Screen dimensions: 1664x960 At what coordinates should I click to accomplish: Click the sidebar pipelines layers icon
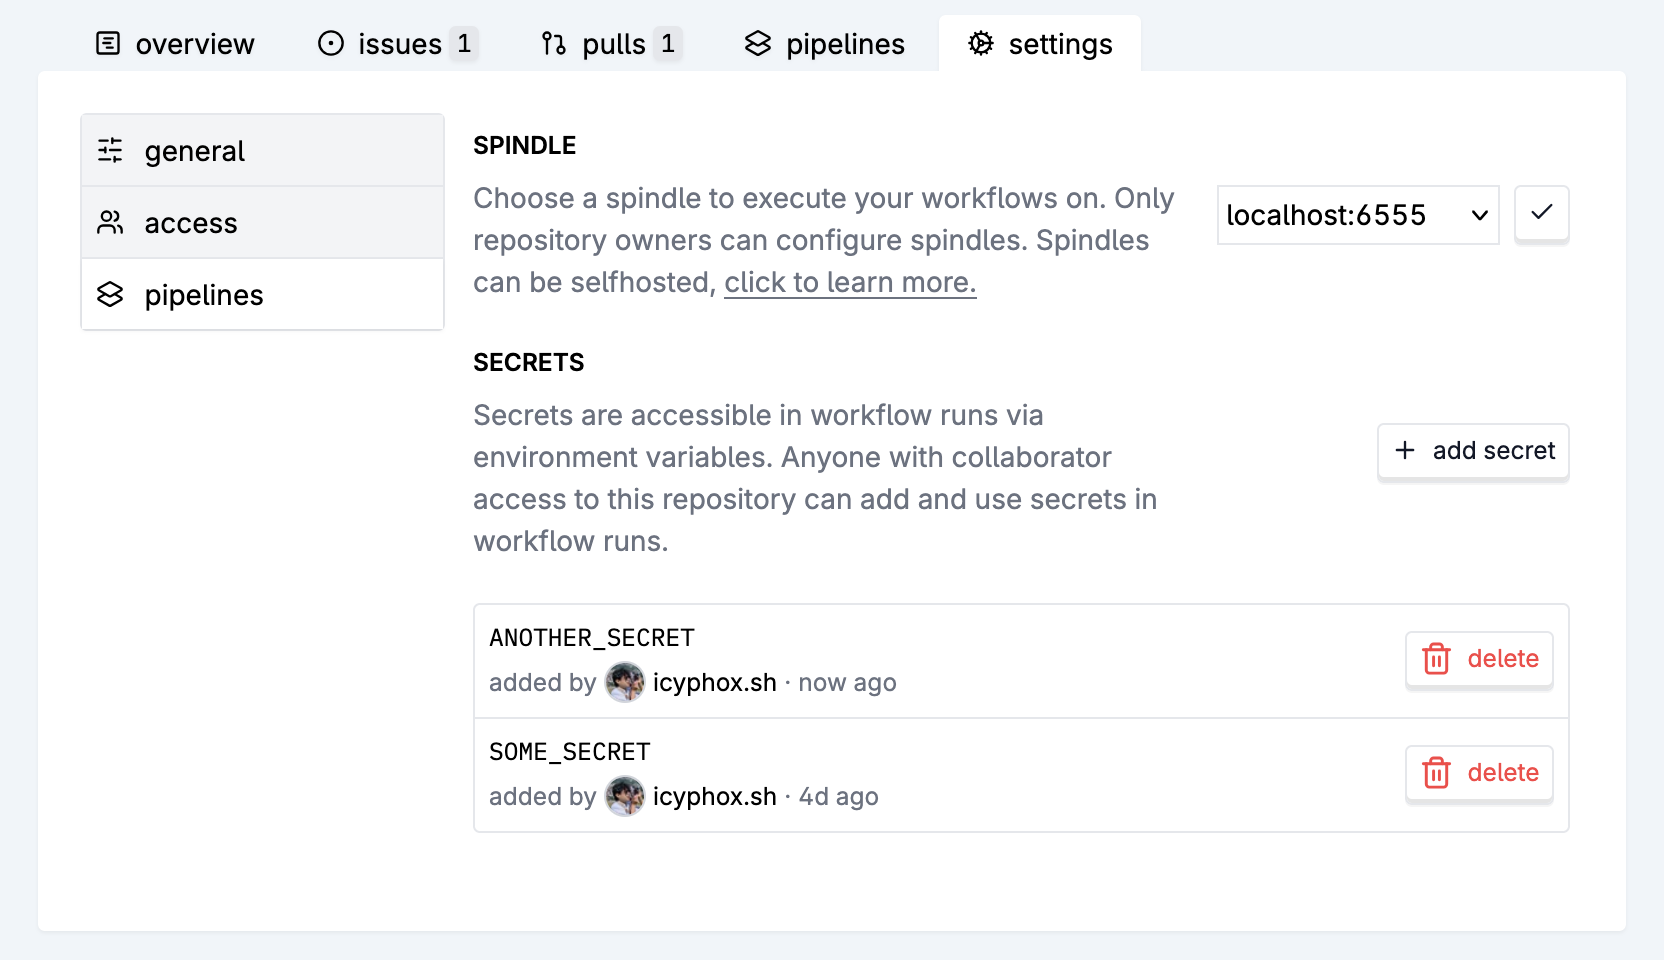tap(110, 295)
